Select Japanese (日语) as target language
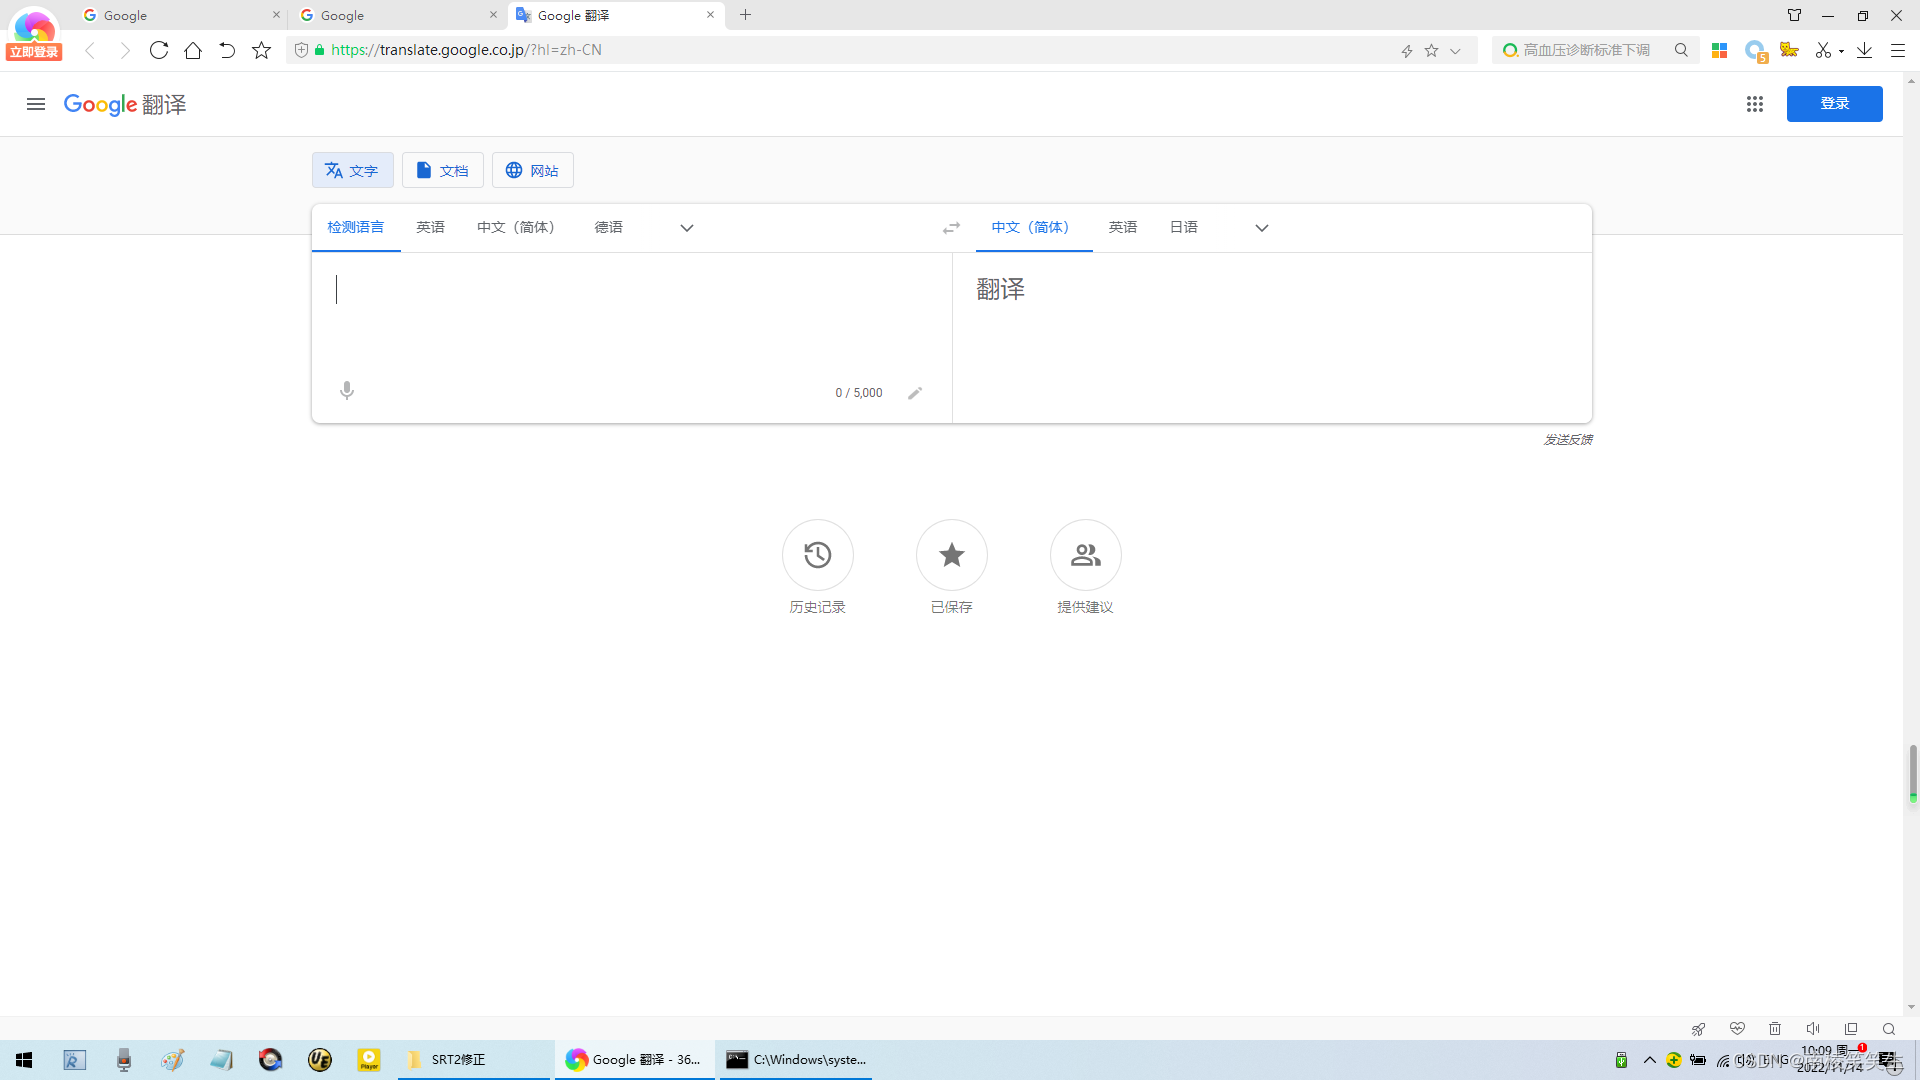The height and width of the screenshot is (1080, 1920). pyautogui.click(x=1183, y=228)
